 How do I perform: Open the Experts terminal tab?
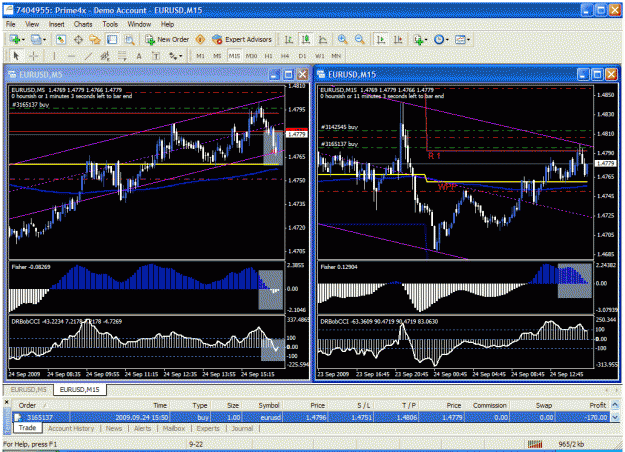pos(208,428)
